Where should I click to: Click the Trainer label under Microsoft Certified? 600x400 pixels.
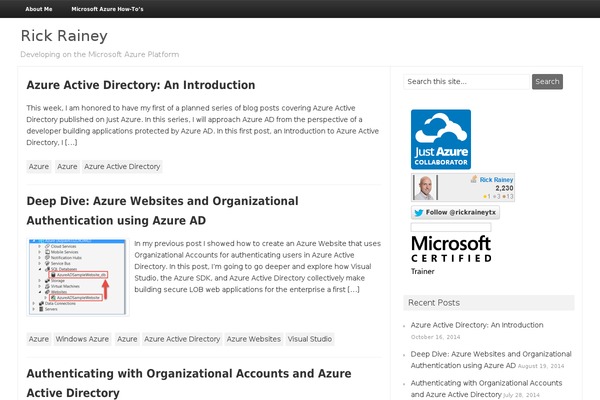coord(422,271)
